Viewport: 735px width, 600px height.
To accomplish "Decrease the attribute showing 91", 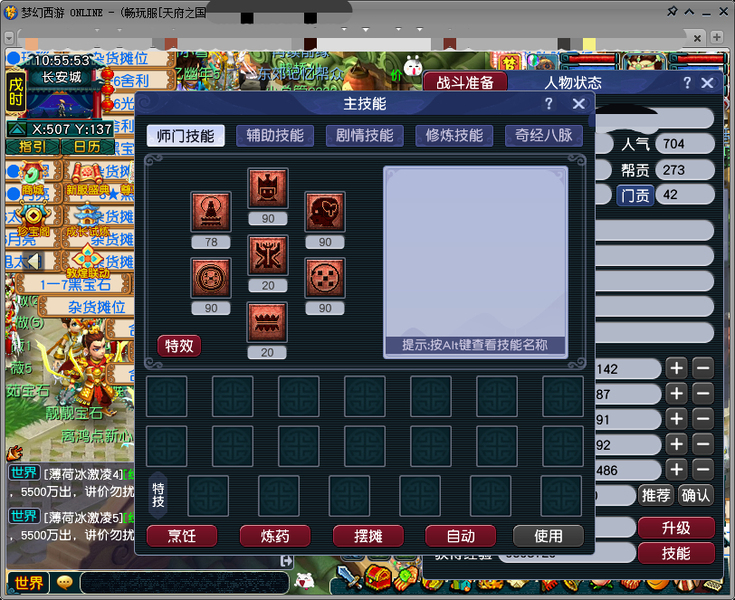I will (x=703, y=419).
